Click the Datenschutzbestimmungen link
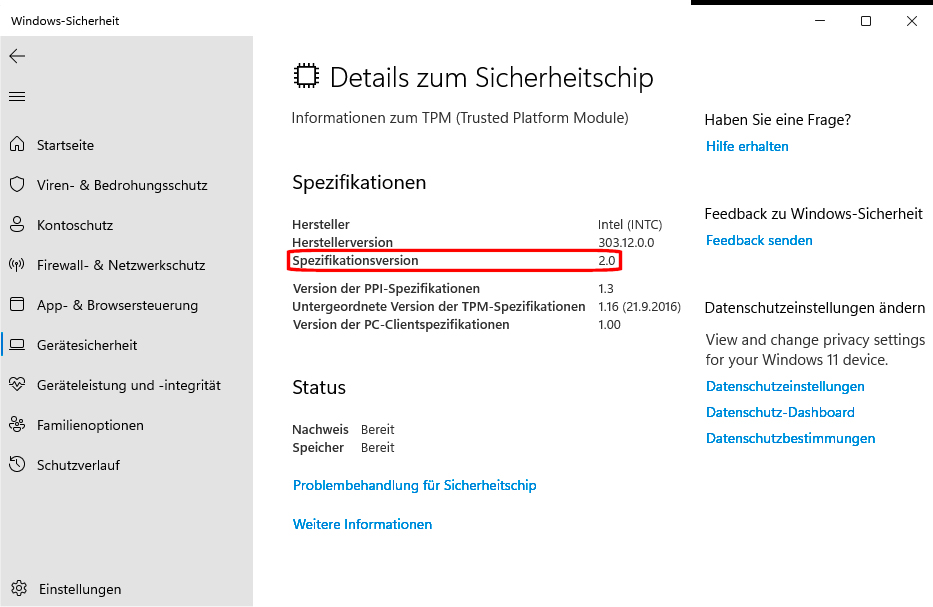 coord(790,438)
